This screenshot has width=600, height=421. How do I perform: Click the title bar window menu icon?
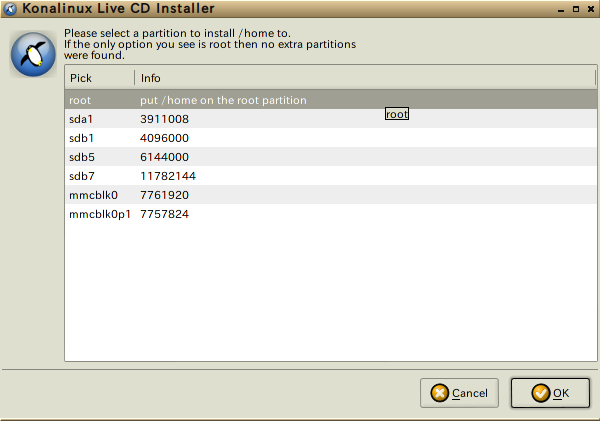coord(10,9)
